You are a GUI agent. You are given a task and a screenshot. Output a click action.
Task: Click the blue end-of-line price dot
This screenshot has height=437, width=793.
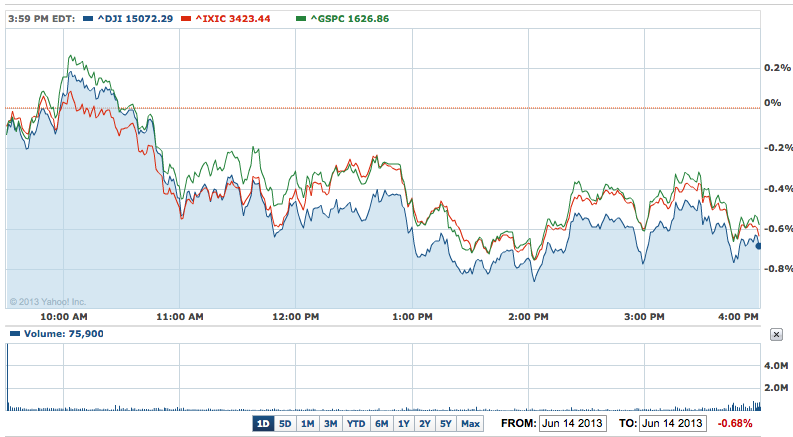(x=759, y=245)
